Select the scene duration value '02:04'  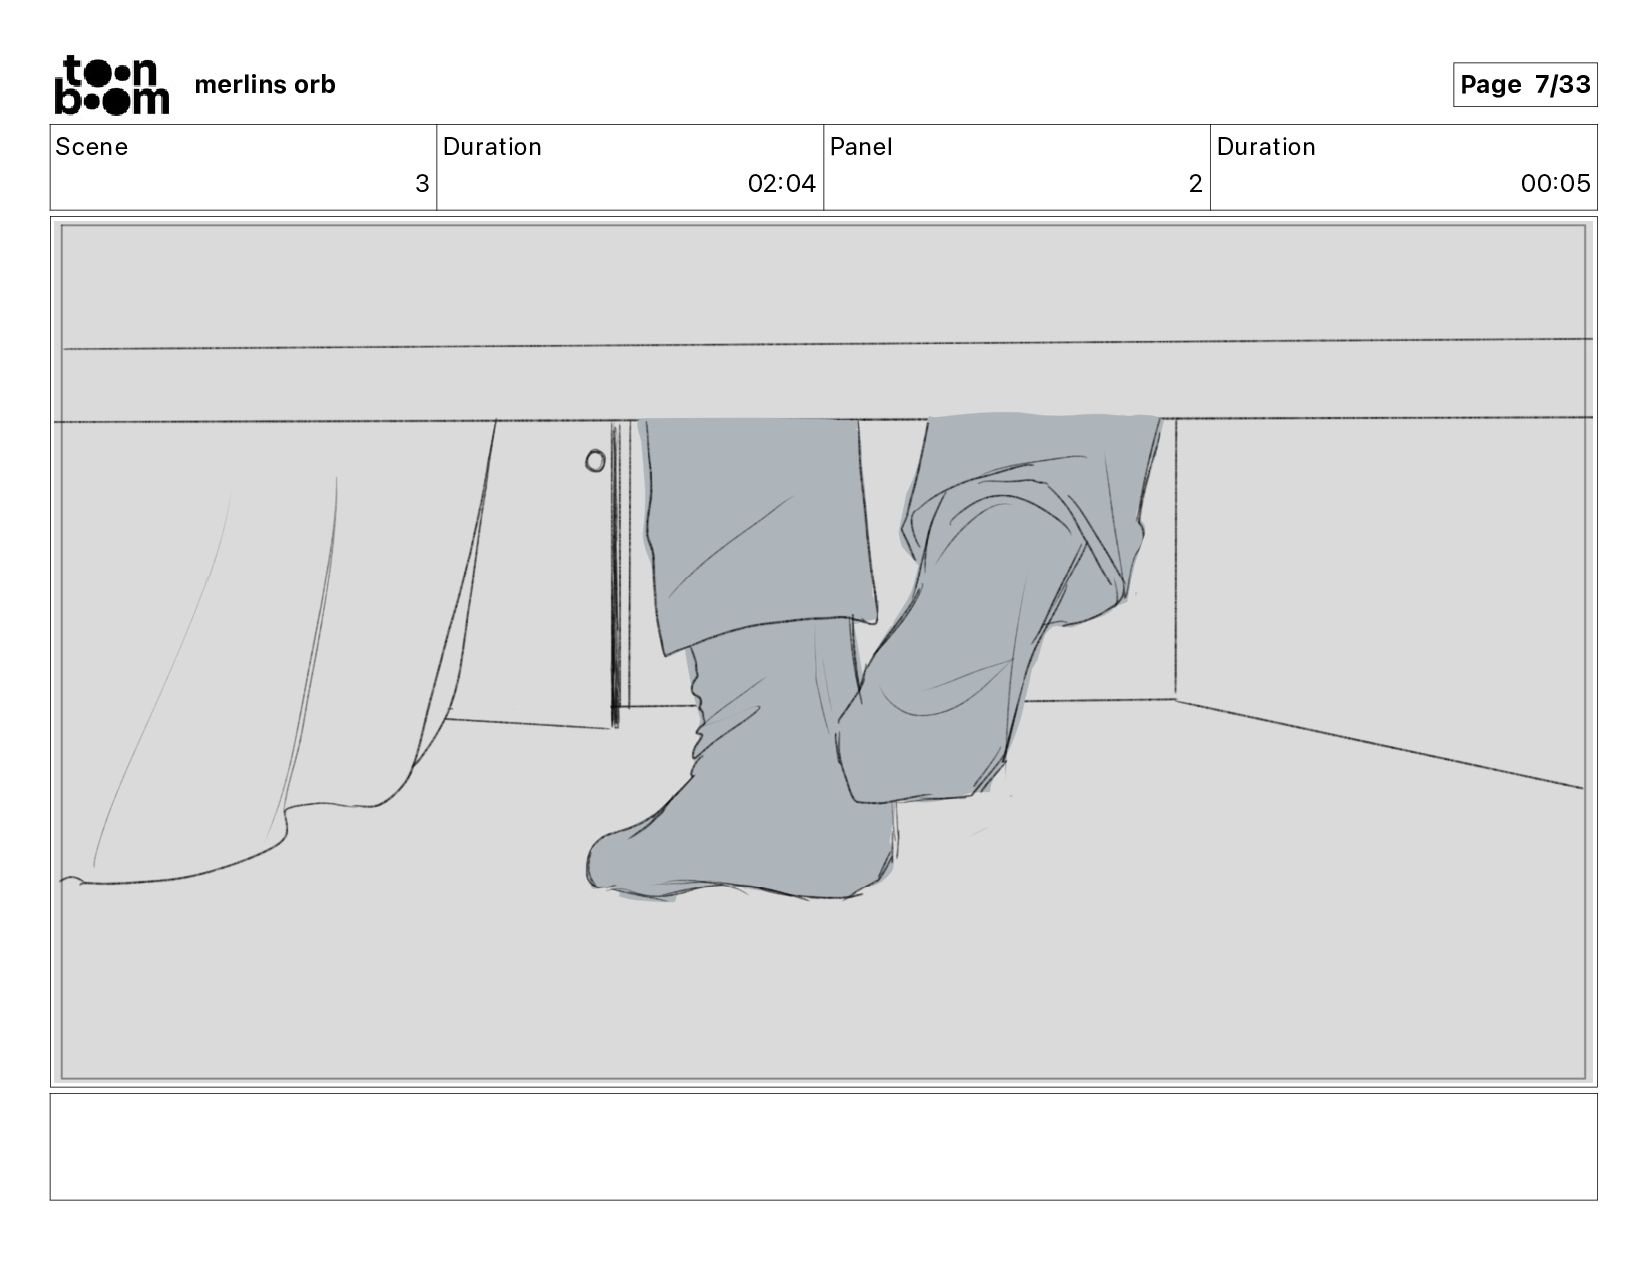point(782,184)
